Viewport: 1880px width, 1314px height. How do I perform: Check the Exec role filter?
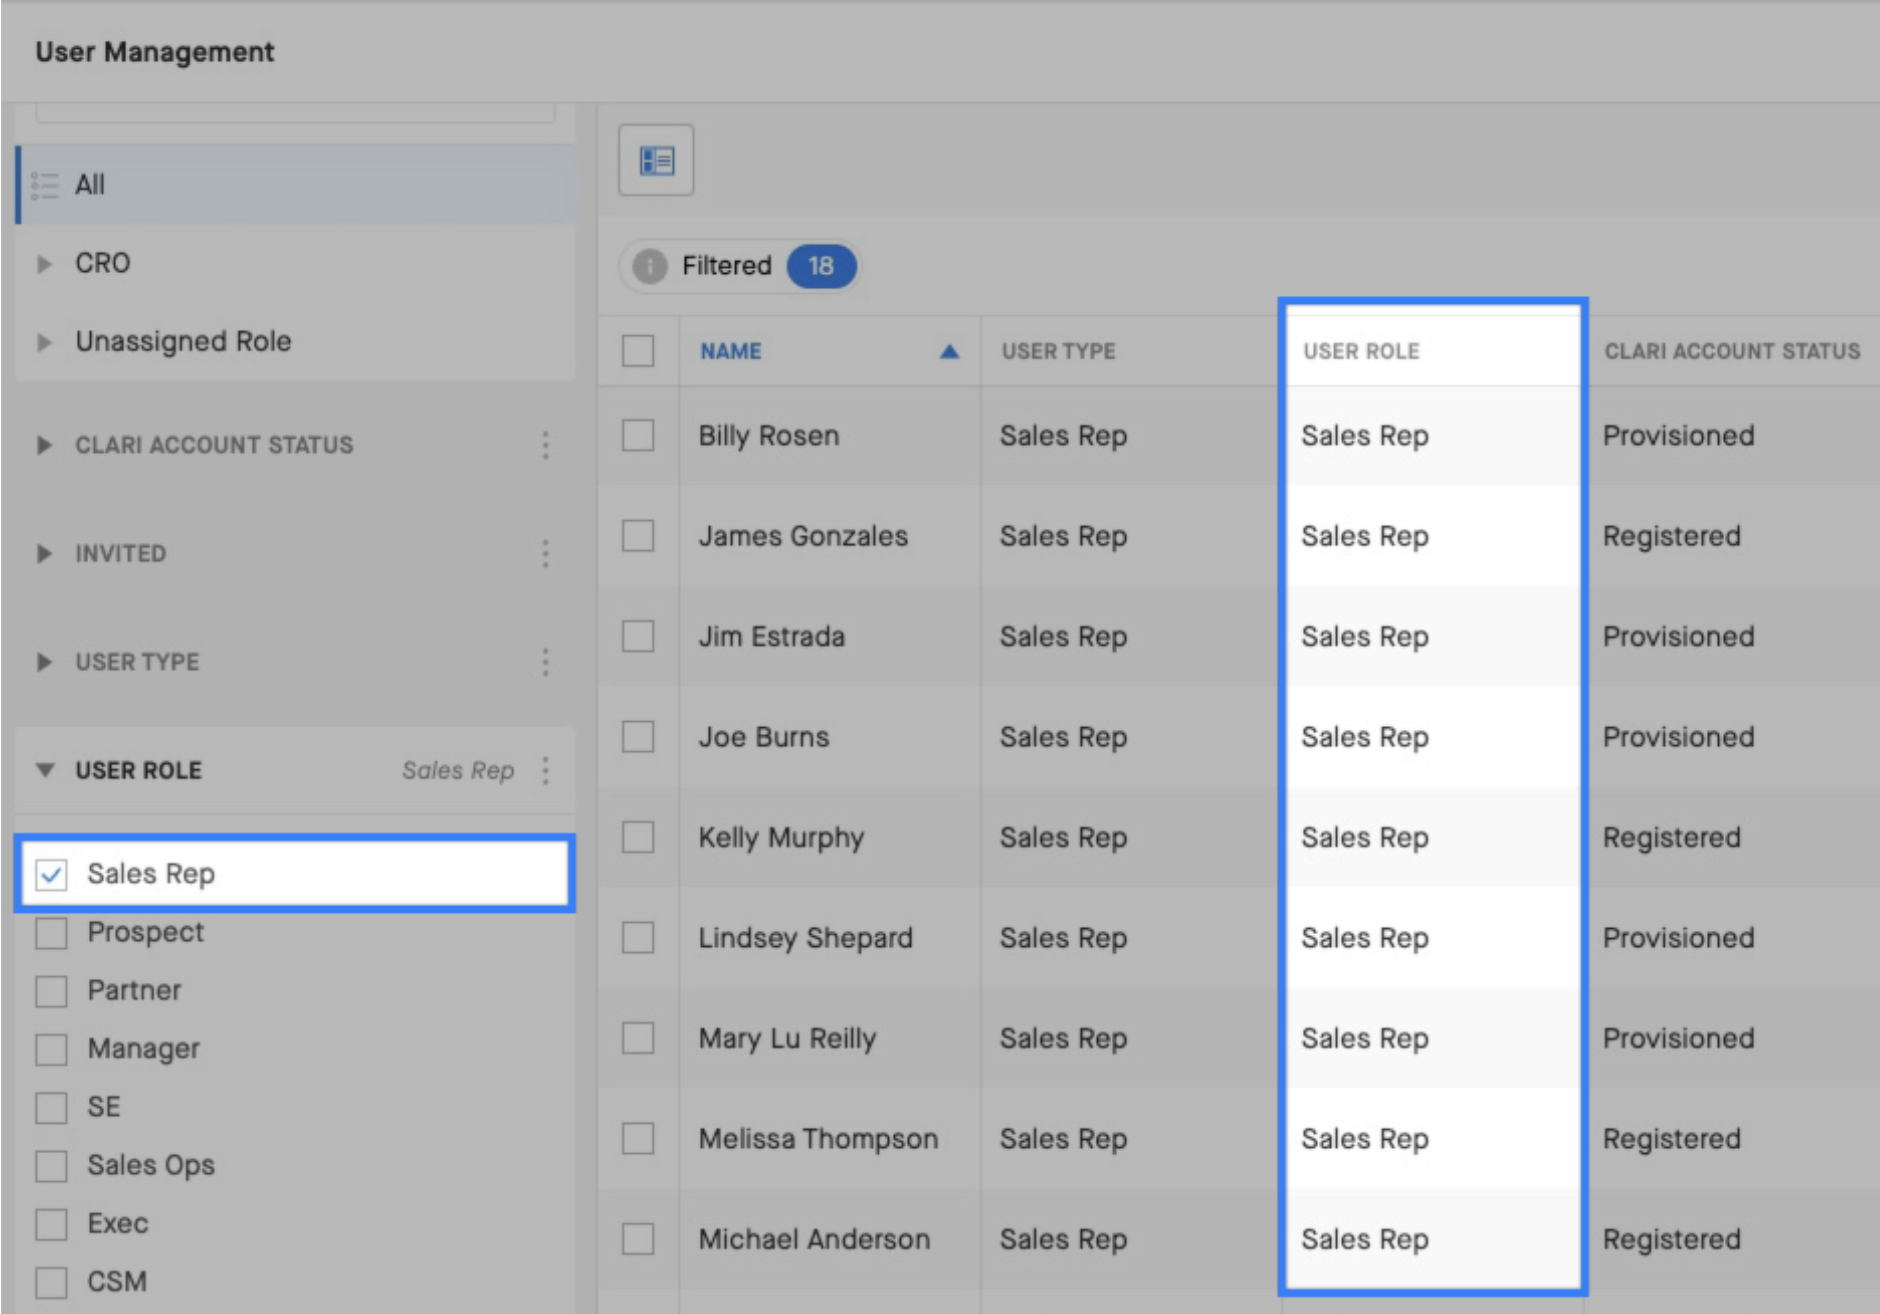tap(51, 1224)
